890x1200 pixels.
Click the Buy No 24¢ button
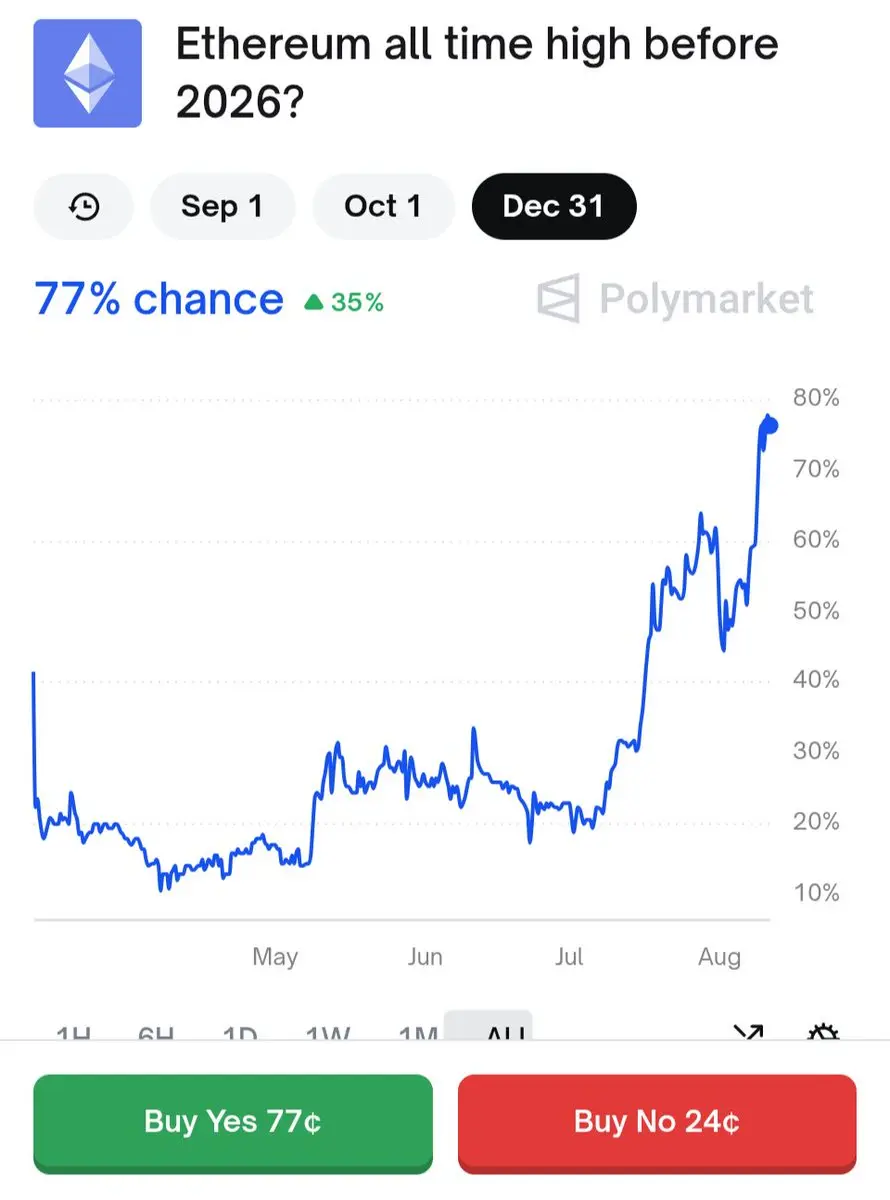point(657,1122)
